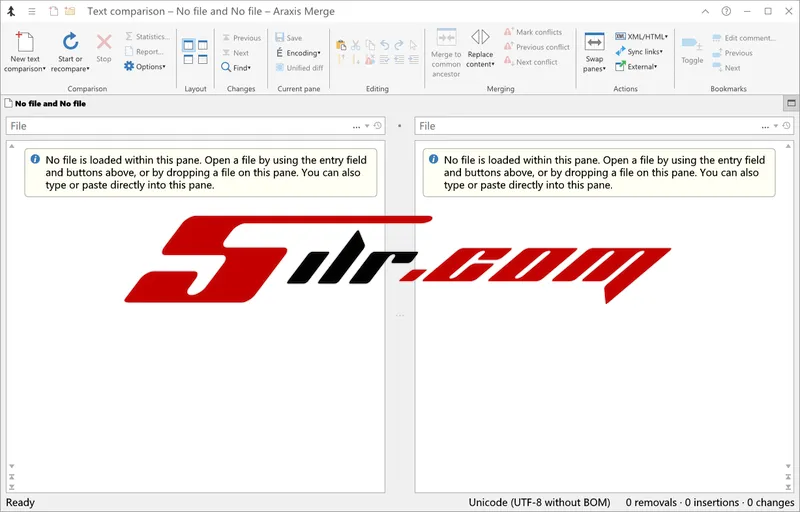Image resolution: width=800 pixels, height=512 pixels.
Task: Open the Report command
Action: pos(144,52)
